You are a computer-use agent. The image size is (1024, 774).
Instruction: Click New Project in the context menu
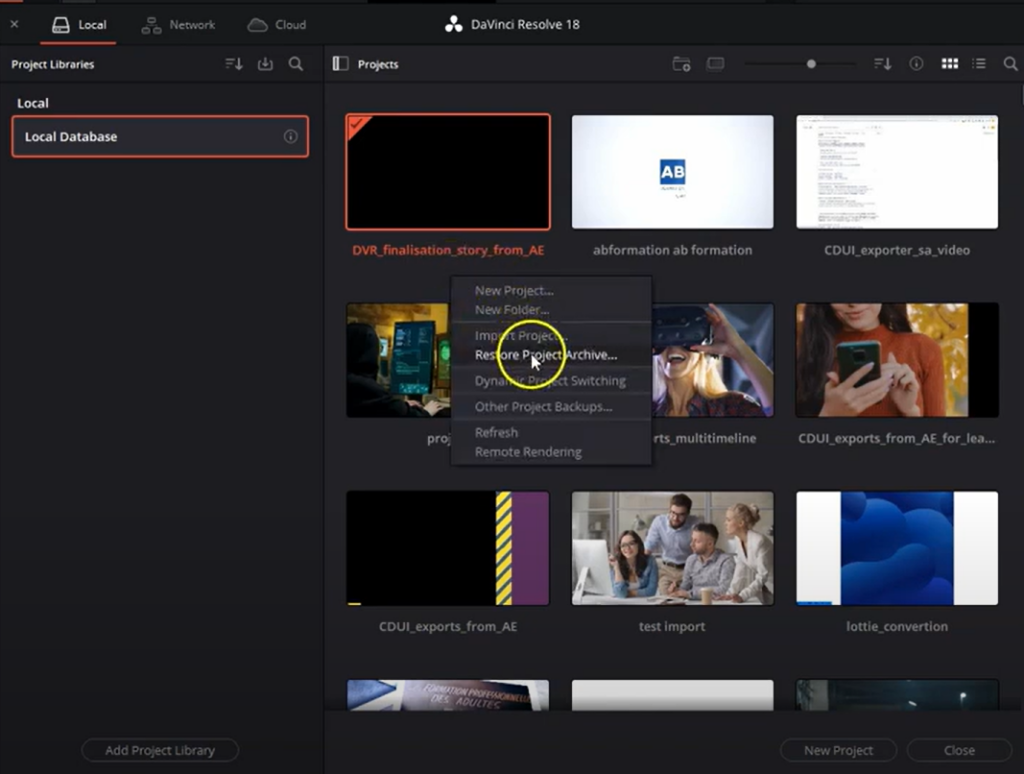(514, 291)
